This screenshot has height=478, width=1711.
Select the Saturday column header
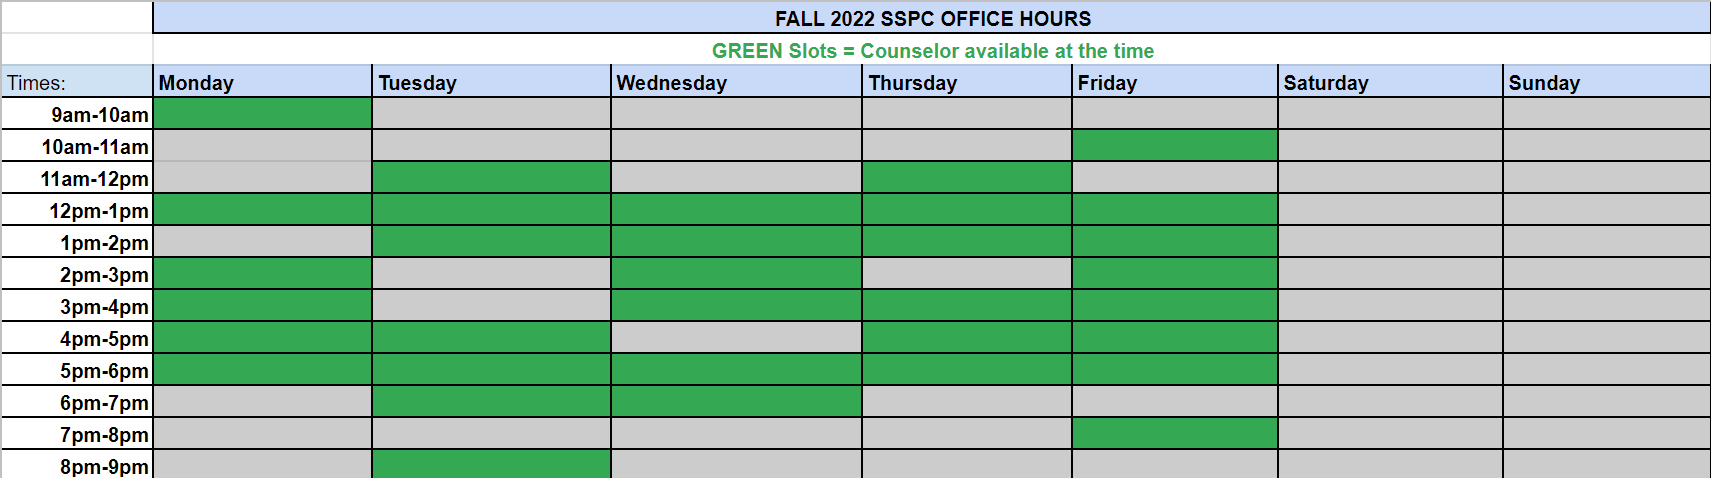(1390, 82)
